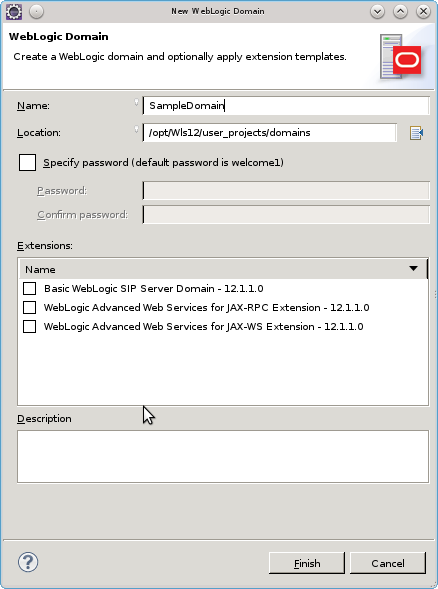Click the Finish button
Viewport: 438px width, 589px height.
pyautogui.click(x=307, y=563)
